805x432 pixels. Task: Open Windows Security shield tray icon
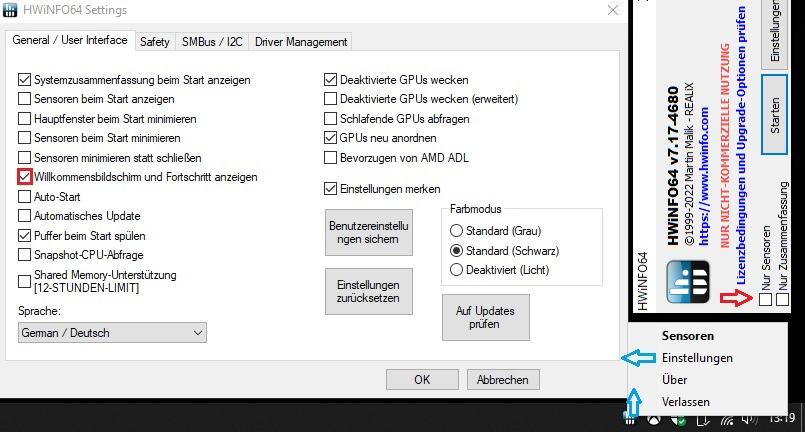point(678,420)
